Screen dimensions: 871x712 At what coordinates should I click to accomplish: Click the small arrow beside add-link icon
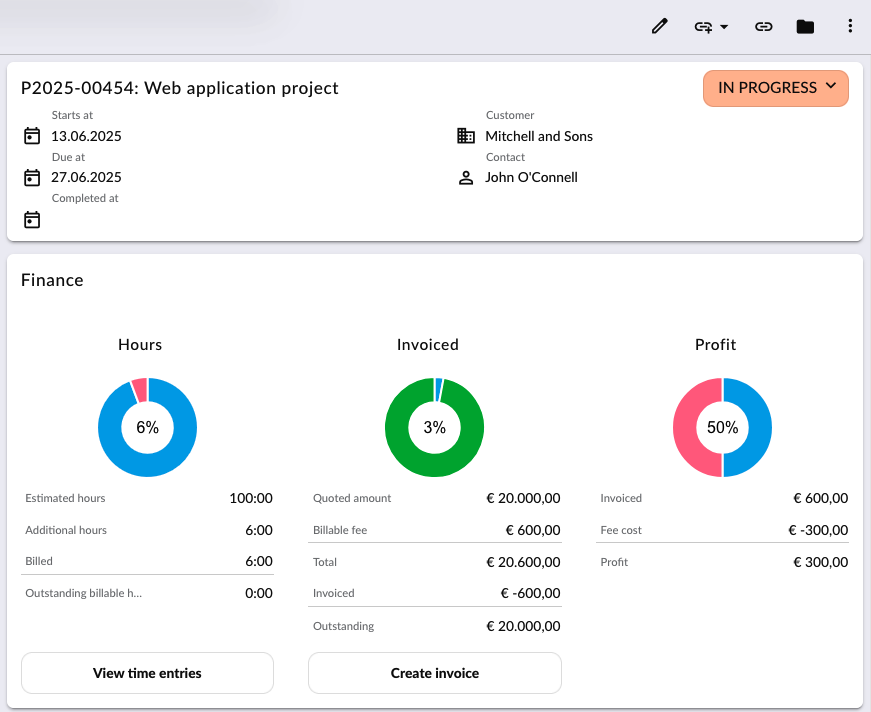(x=724, y=27)
